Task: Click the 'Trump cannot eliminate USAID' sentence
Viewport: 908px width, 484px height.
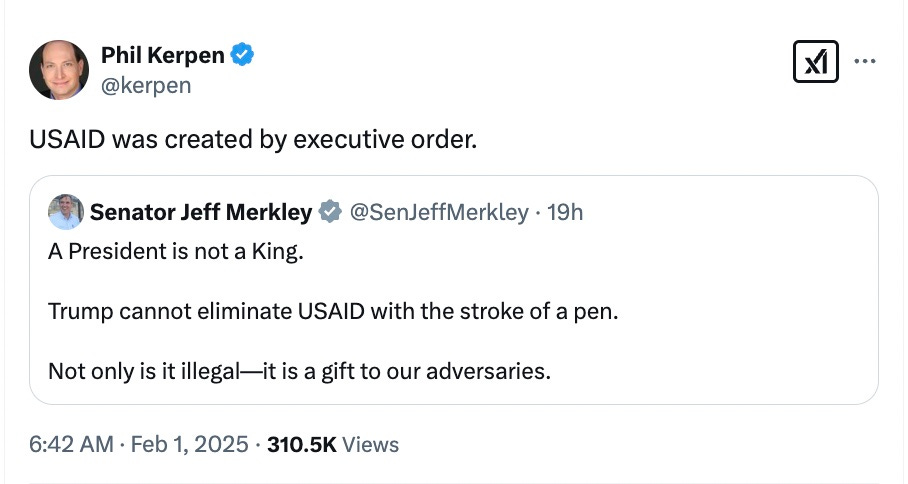Action: (x=333, y=311)
